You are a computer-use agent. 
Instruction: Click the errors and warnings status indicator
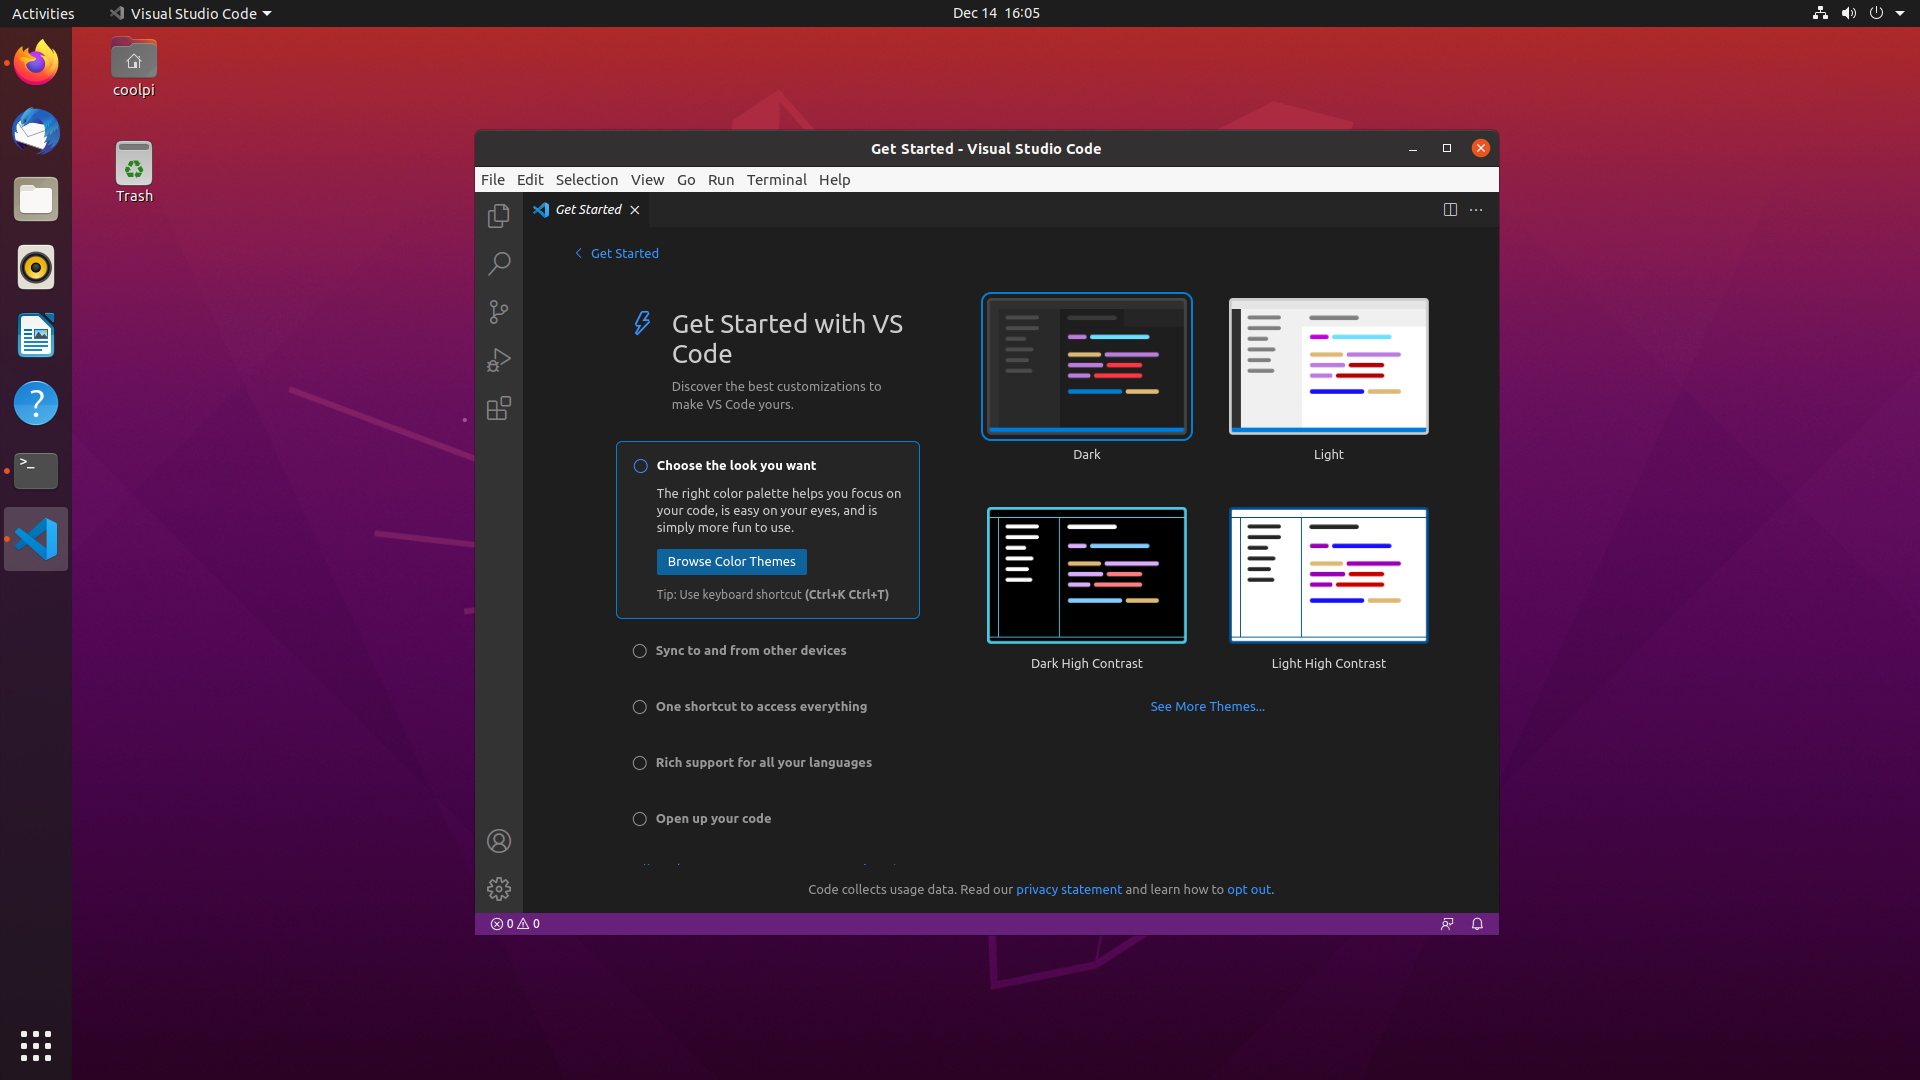click(x=514, y=923)
